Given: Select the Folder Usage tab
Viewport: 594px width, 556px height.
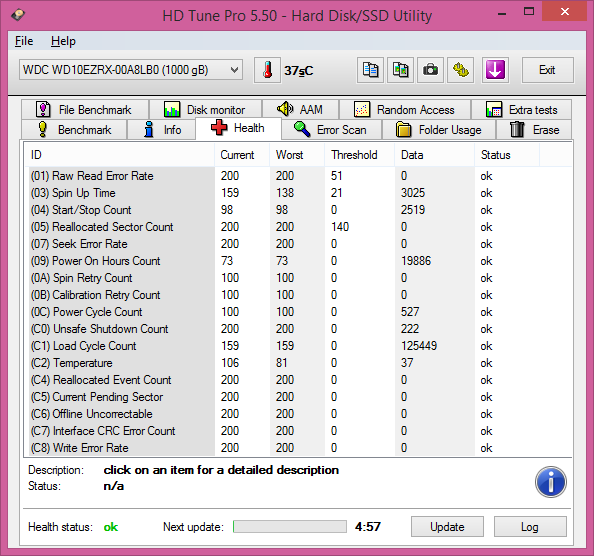Looking at the screenshot, I should coord(439,130).
